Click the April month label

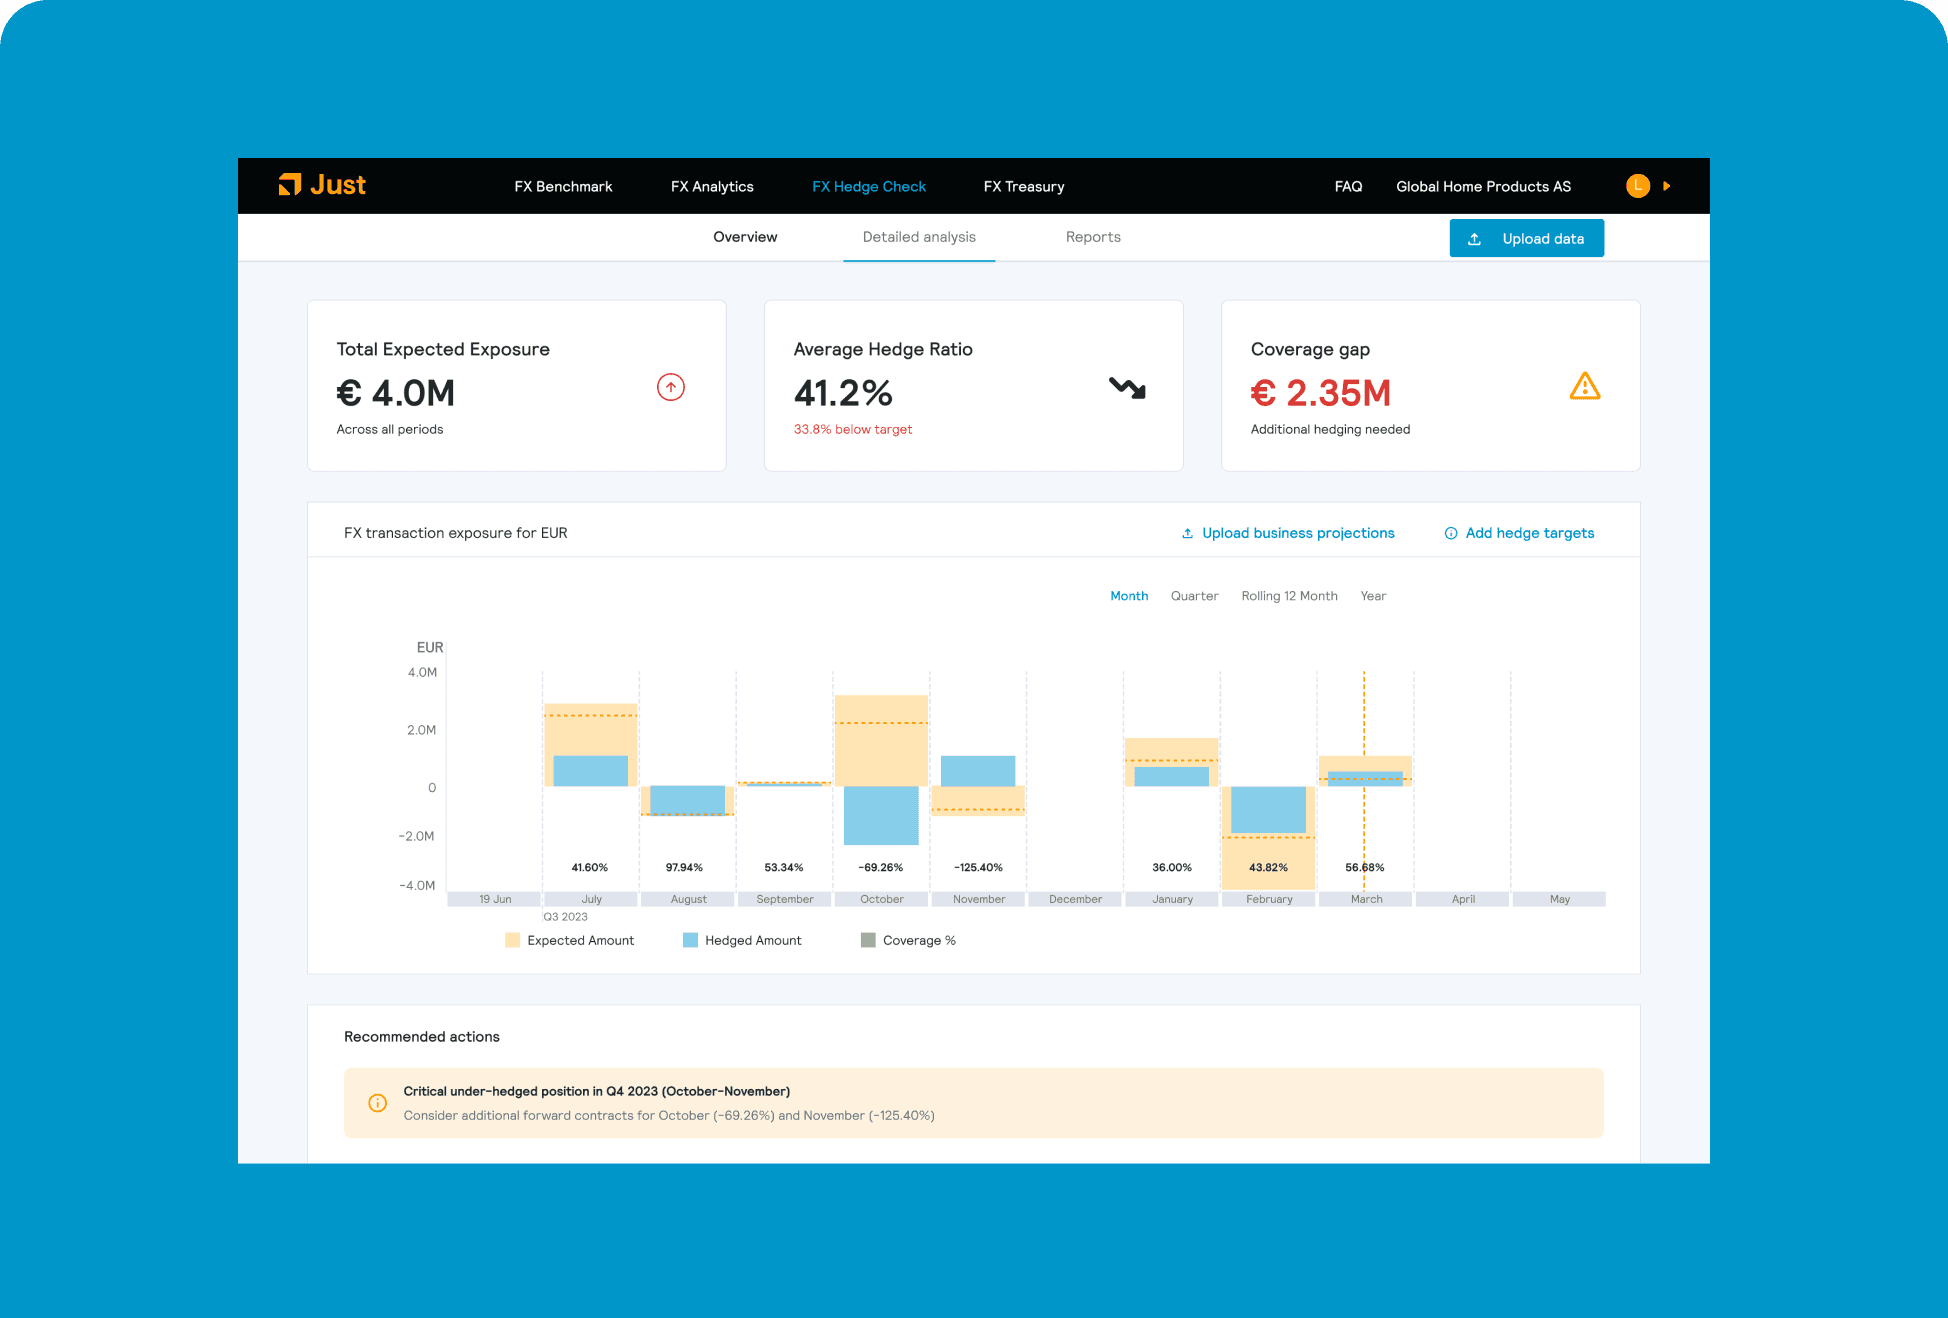pyautogui.click(x=1463, y=899)
